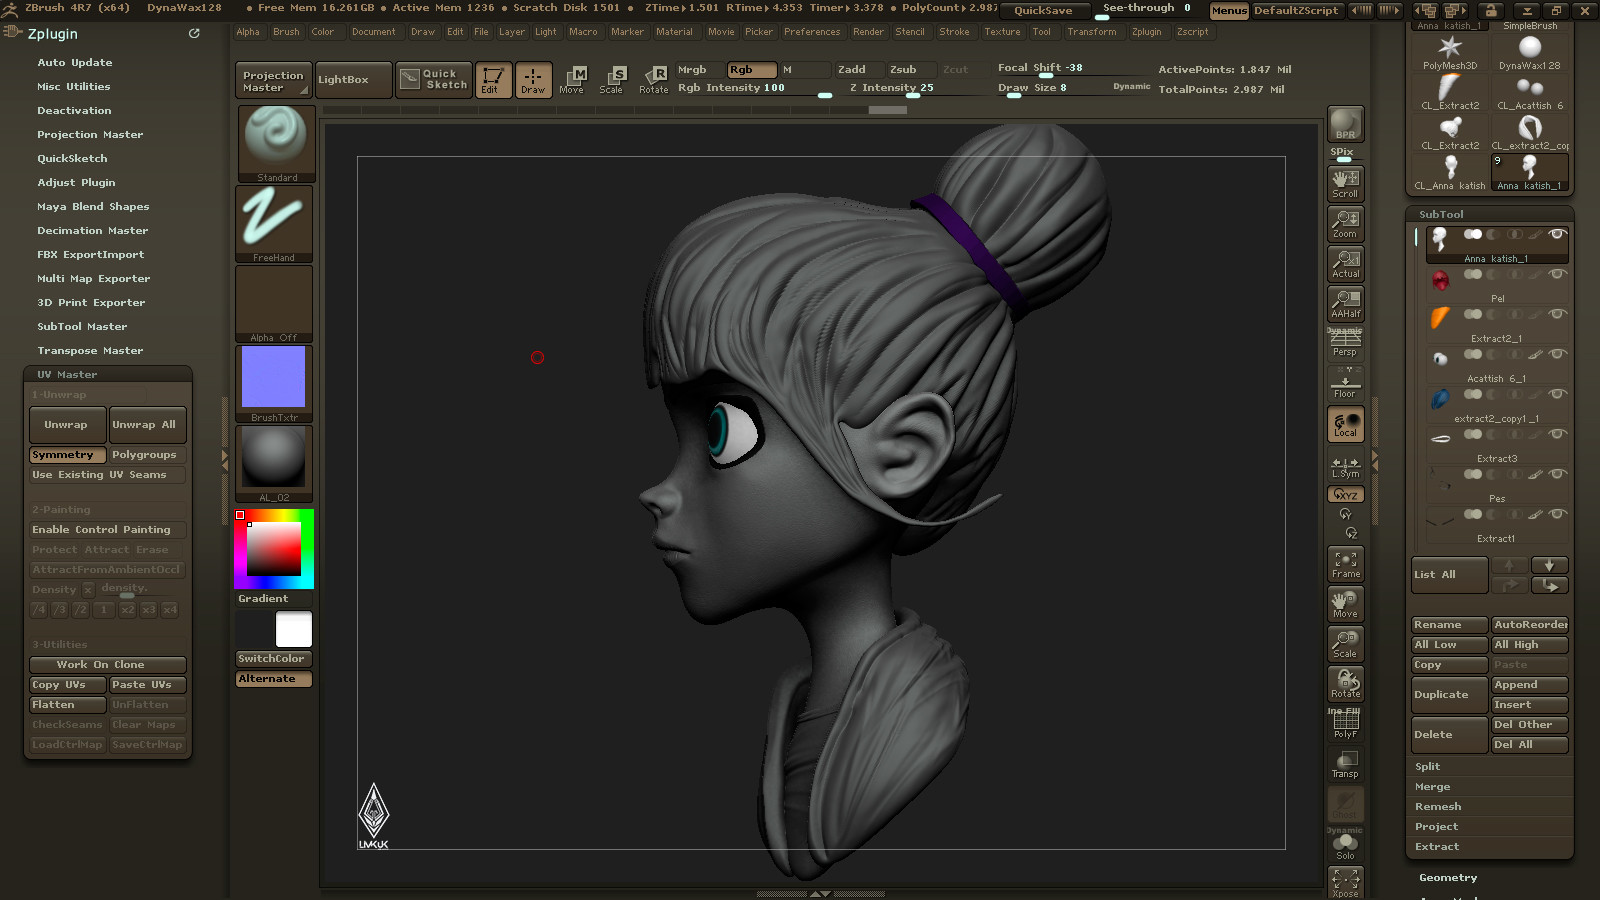
Task: Click the Duplicate subtool button
Action: point(1449,695)
